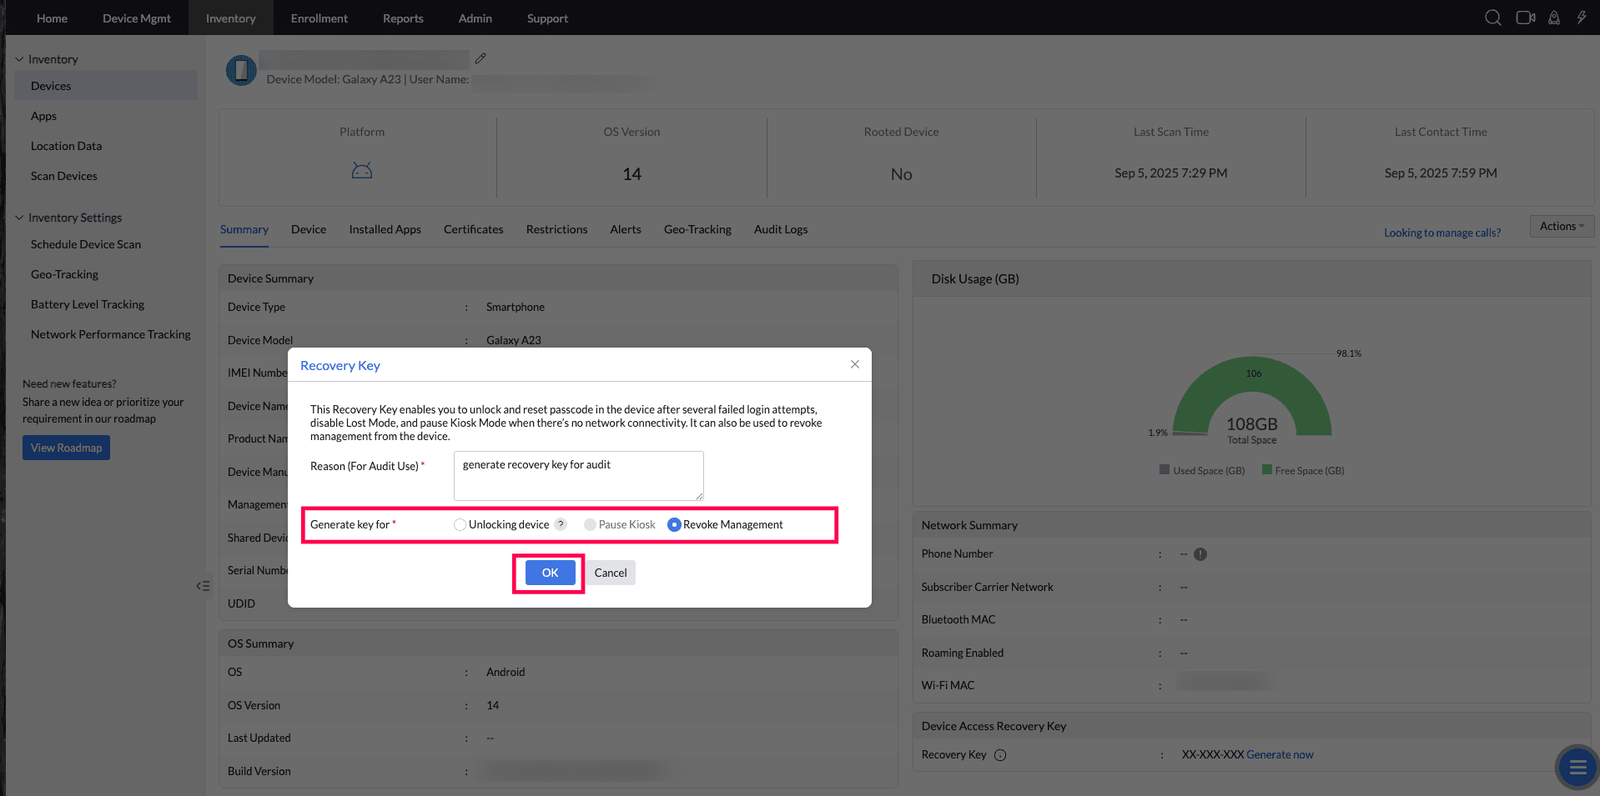Edit device name with pencil icon
The image size is (1600, 796).
tap(481, 58)
